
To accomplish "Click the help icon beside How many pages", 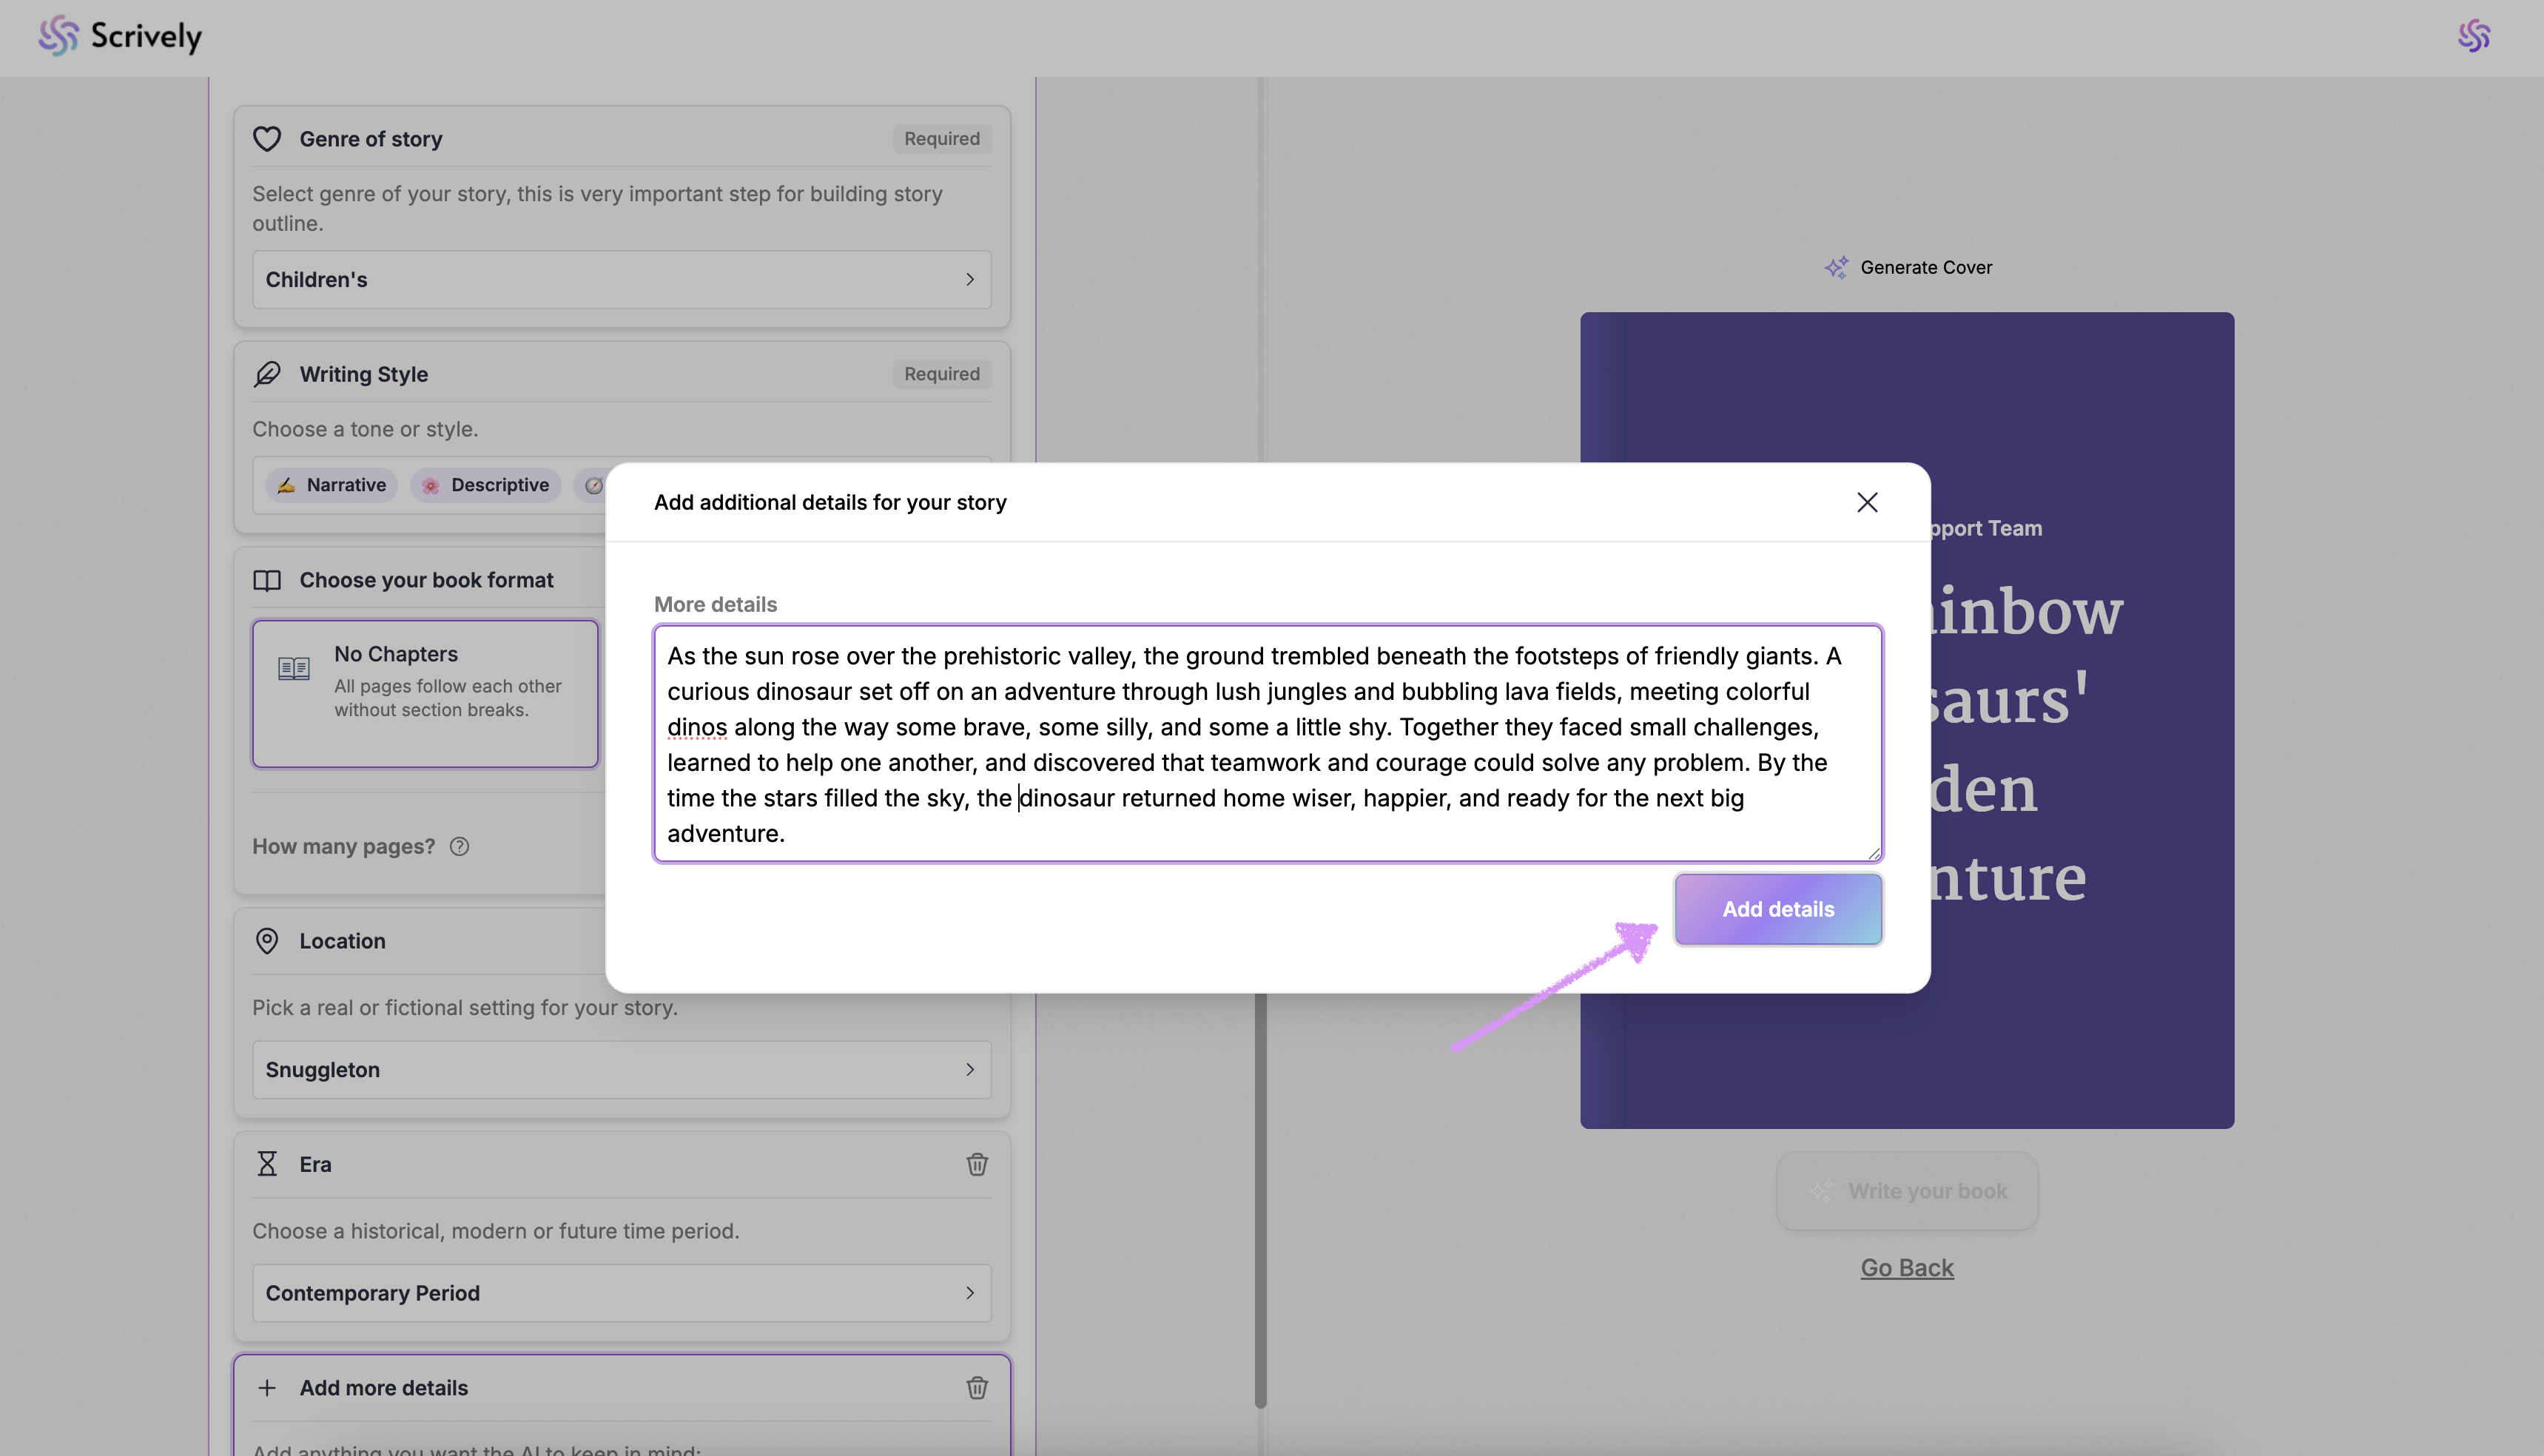I will point(459,846).
